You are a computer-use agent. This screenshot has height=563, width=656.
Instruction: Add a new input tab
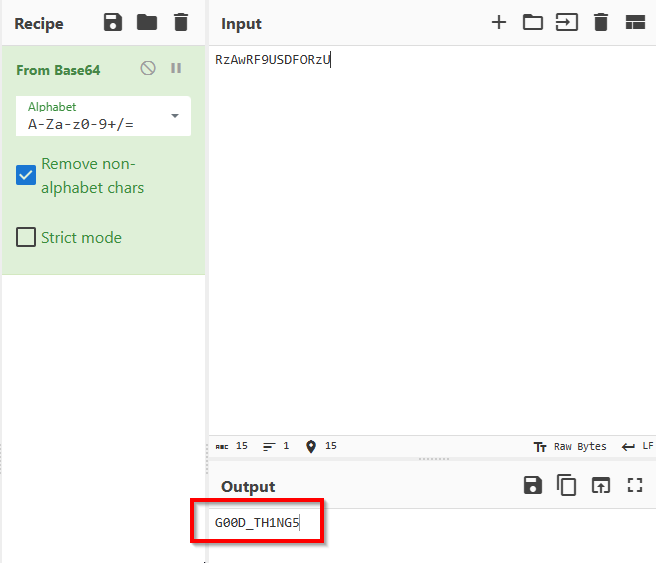click(x=499, y=23)
